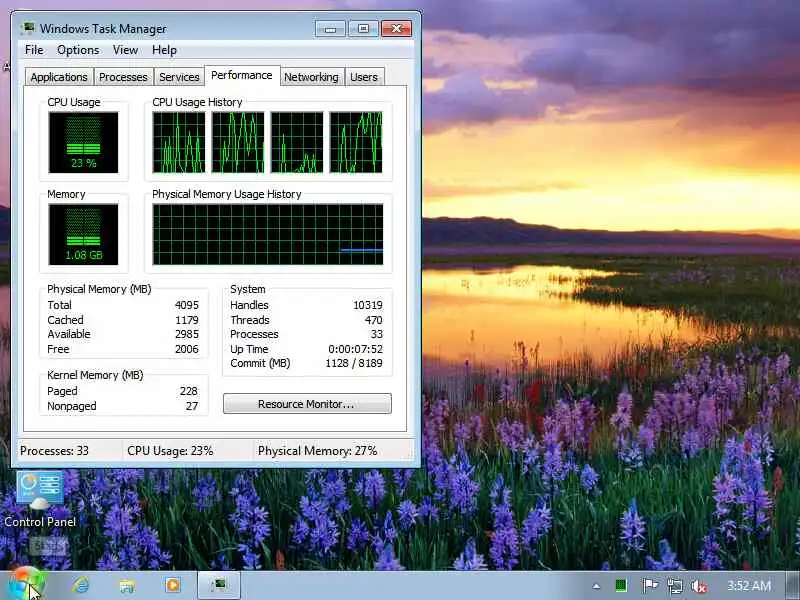Click muted volume speaker icon
The width and height of the screenshot is (800, 600).
[698, 586]
